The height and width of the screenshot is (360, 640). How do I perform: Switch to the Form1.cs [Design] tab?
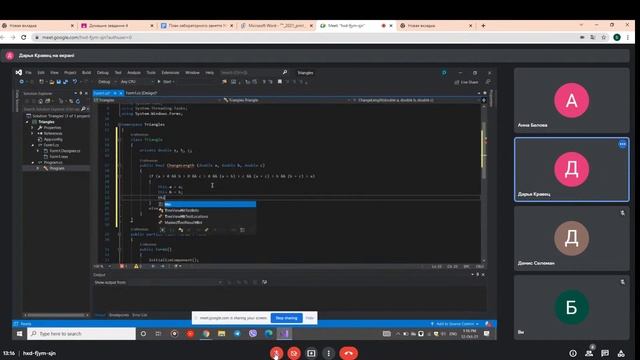coord(141,93)
